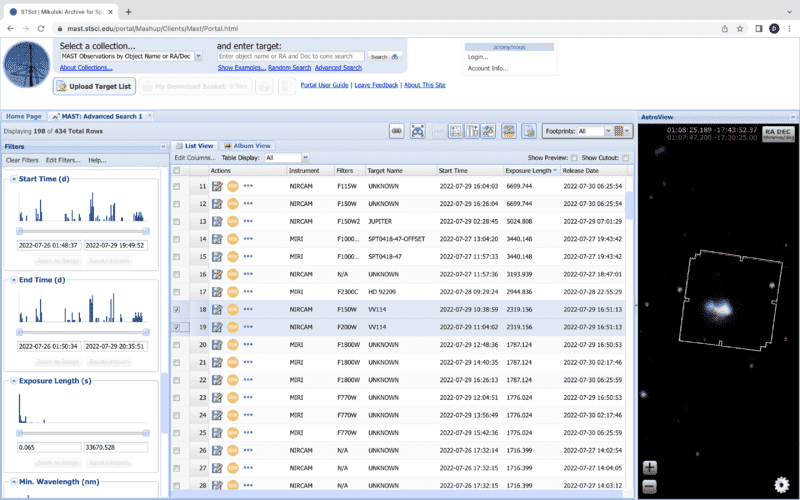Open AstroView settings gear
This screenshot has height=500, width=800.
pyautogui.click(x=781, y=484)
